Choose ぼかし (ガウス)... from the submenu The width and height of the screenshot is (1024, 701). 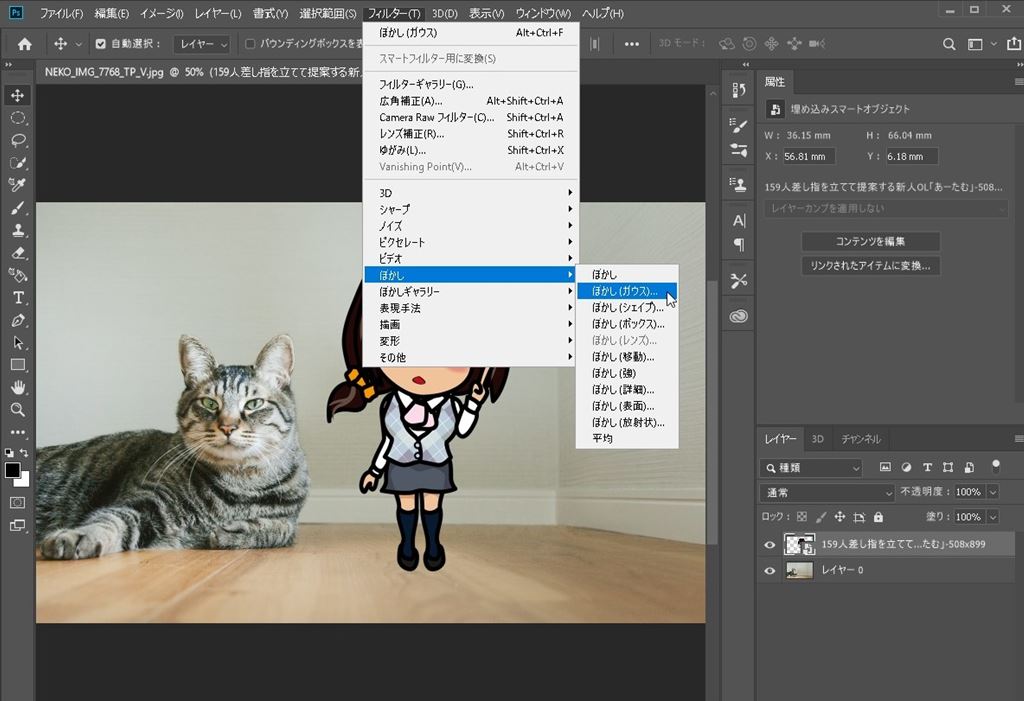(625, 291)
